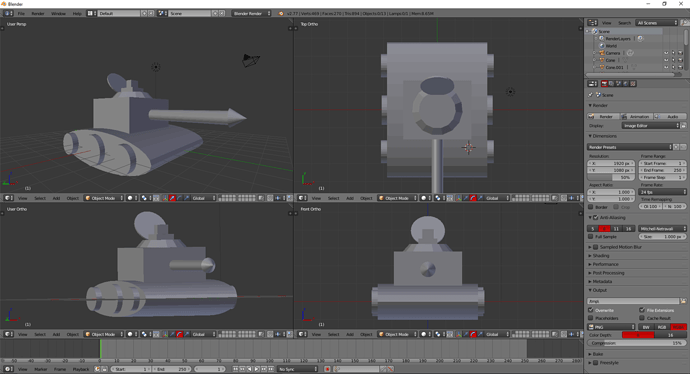Click outliner editor type icon
This screenshot has height=374, width=690.
point(593,22)
